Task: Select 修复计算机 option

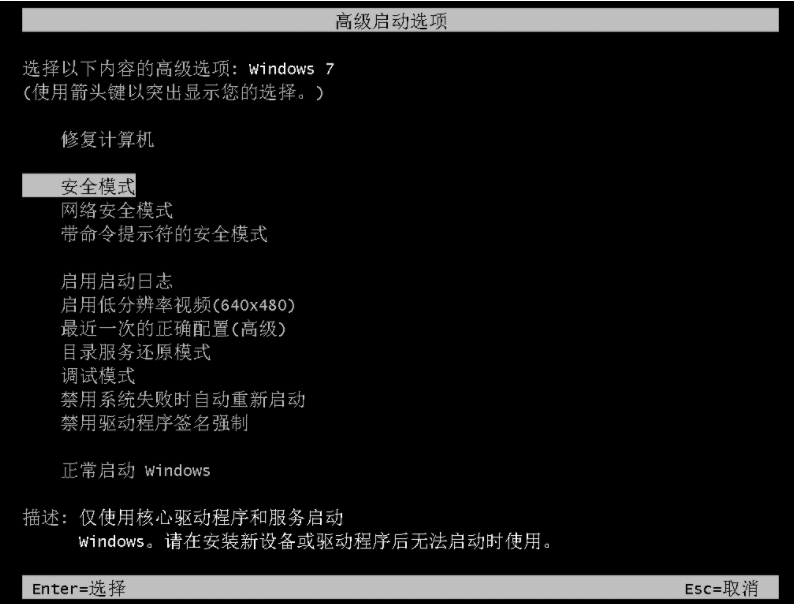Action: click(x=107, y=139)
